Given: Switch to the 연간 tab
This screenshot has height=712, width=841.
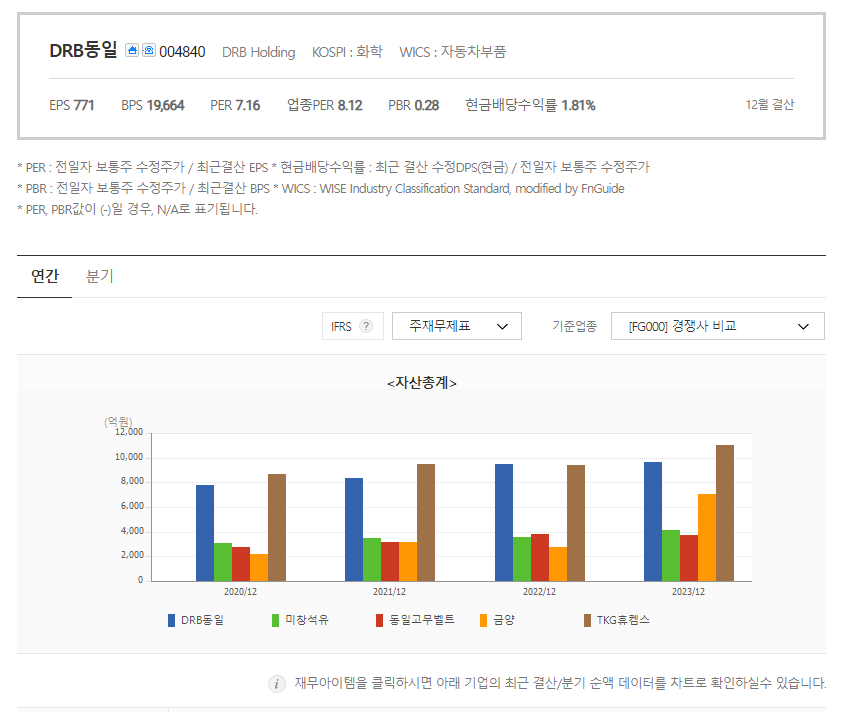Looking at the screenshot, I should coord(45,276).
